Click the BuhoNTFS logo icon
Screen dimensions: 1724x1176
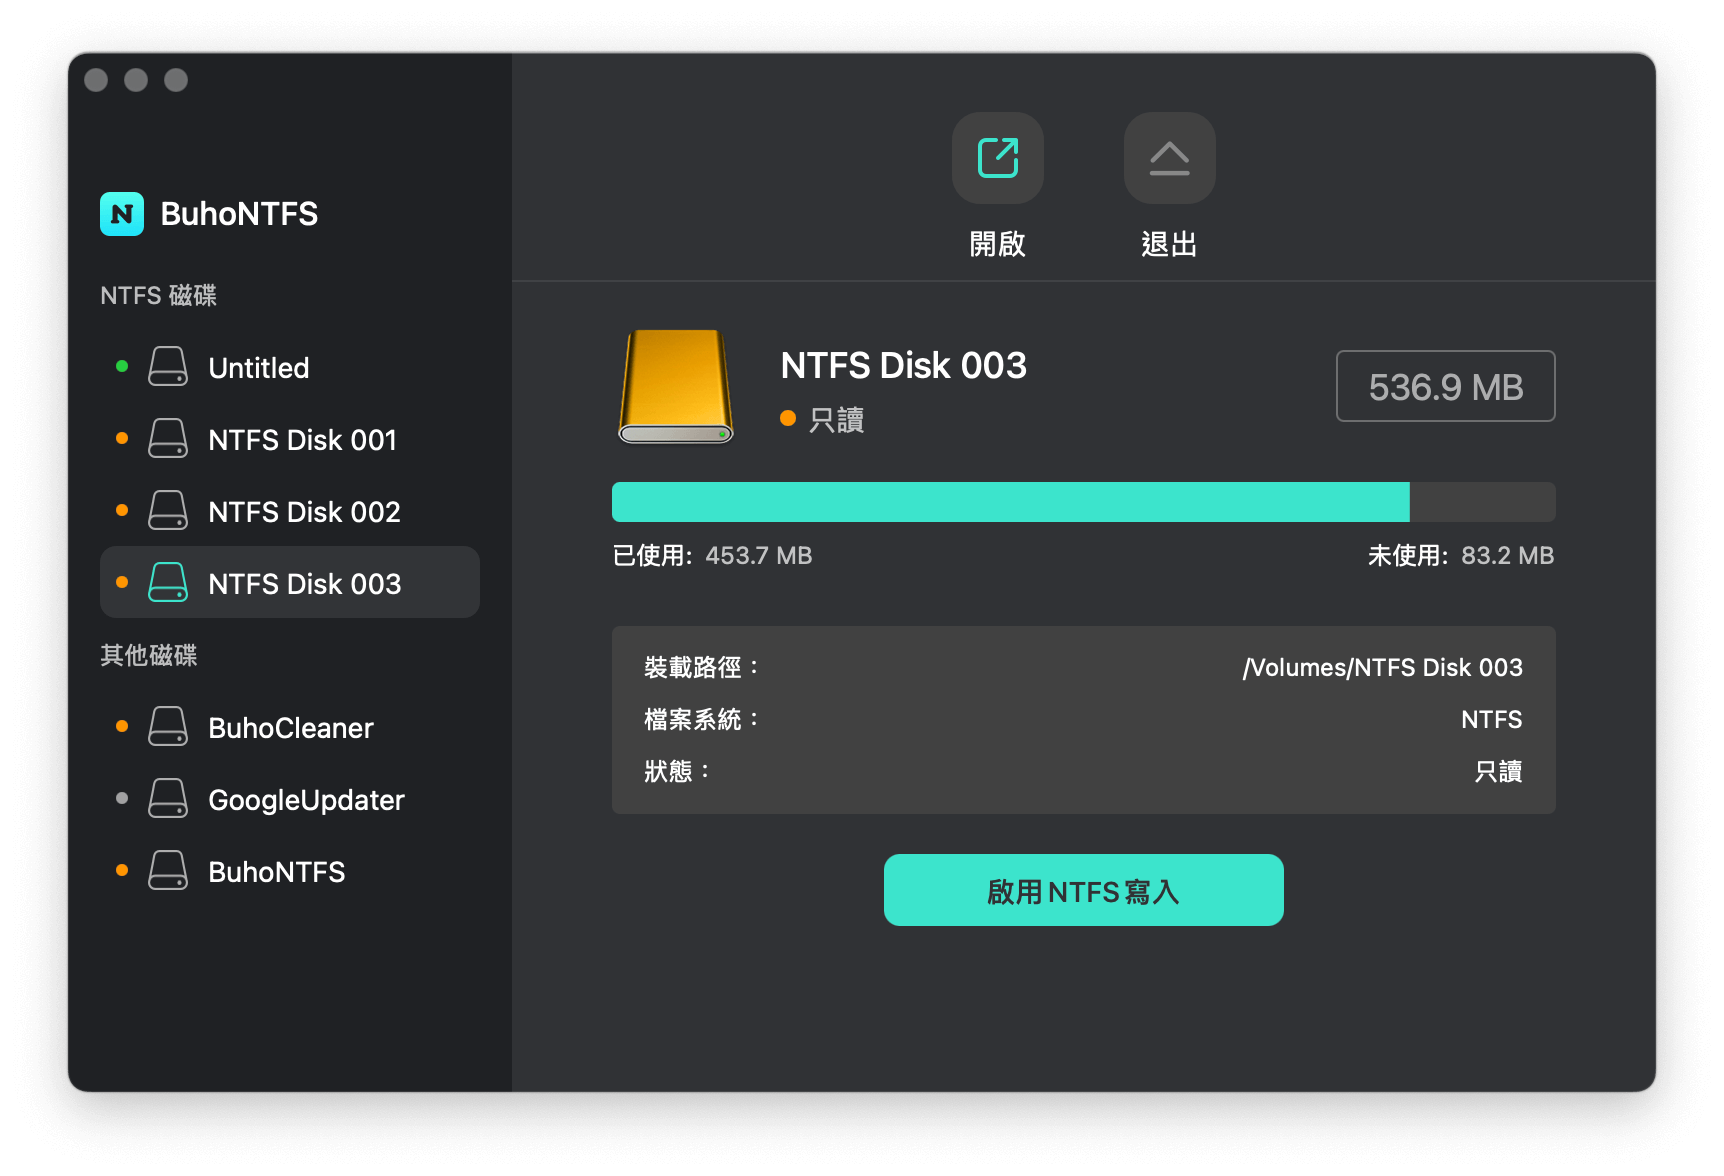point(122,214)
